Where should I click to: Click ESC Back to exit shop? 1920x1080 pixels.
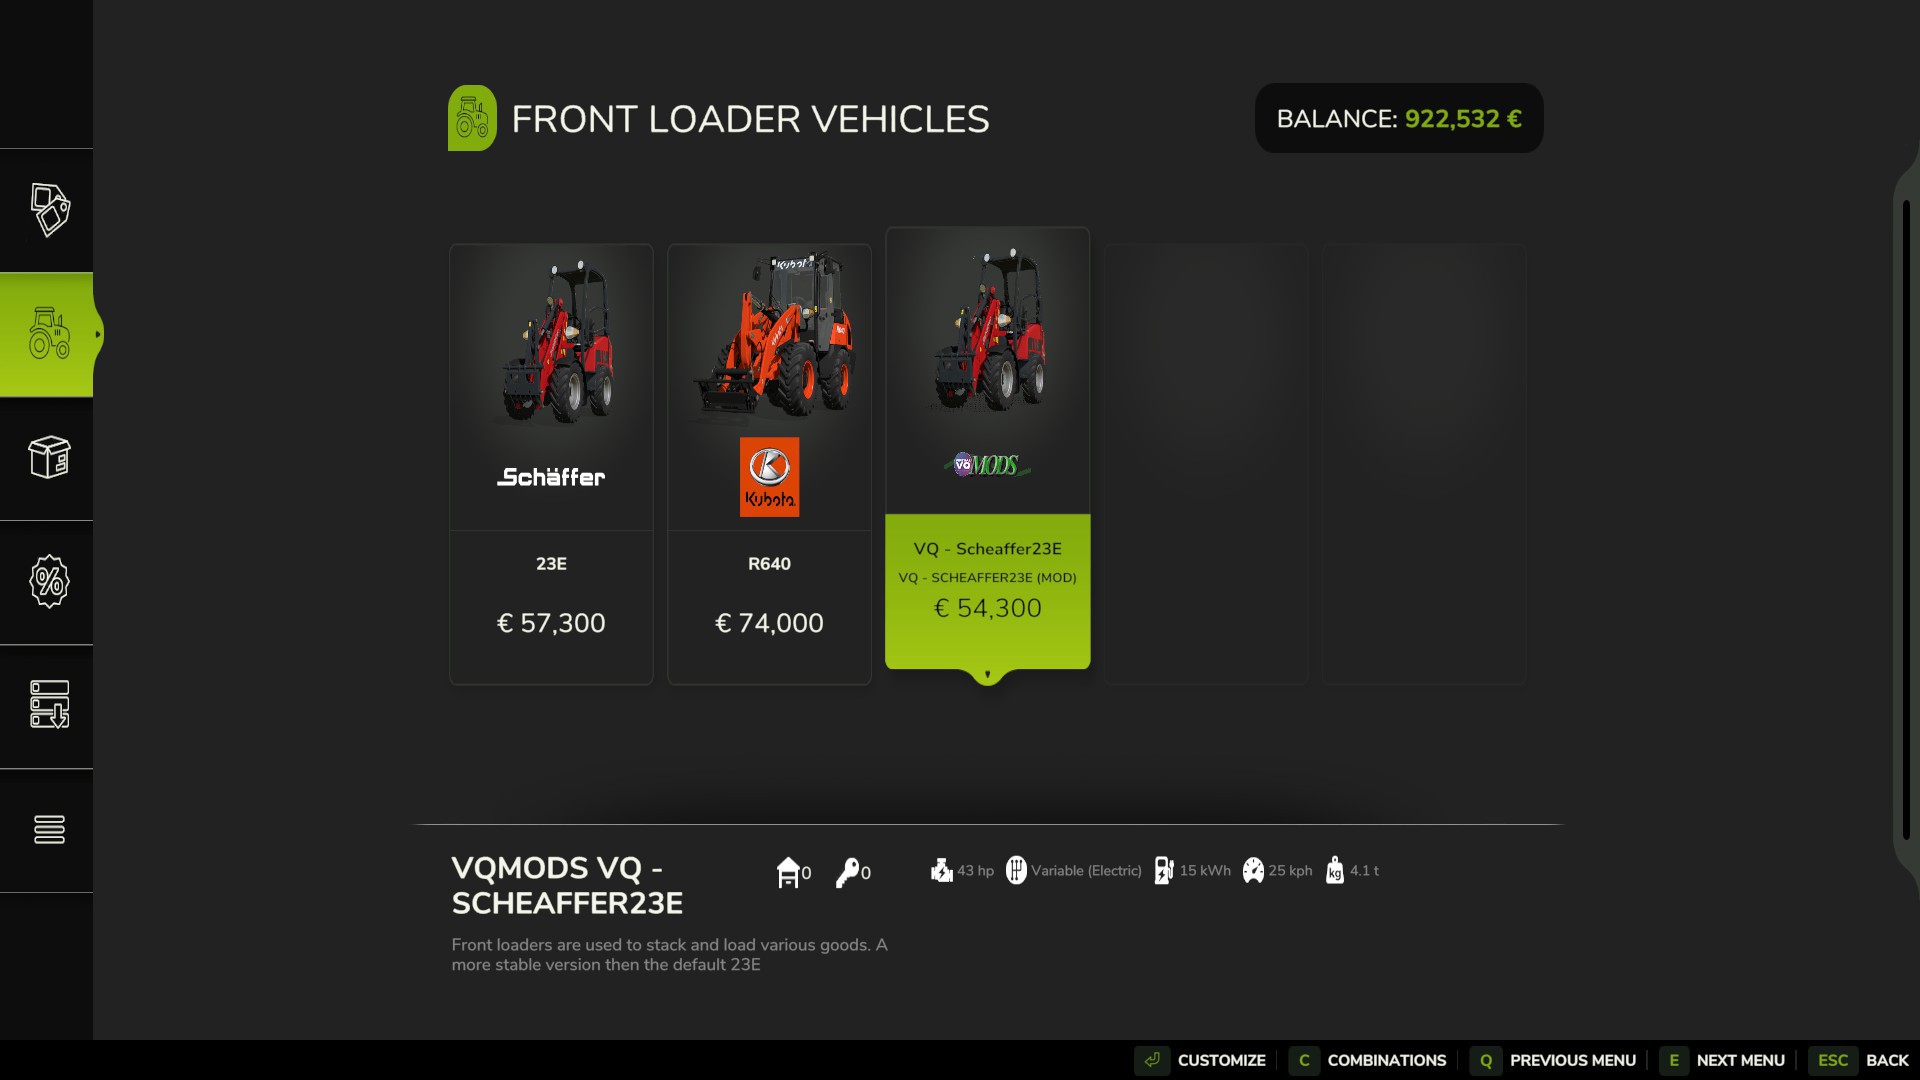click(x=1860, y=1060)
